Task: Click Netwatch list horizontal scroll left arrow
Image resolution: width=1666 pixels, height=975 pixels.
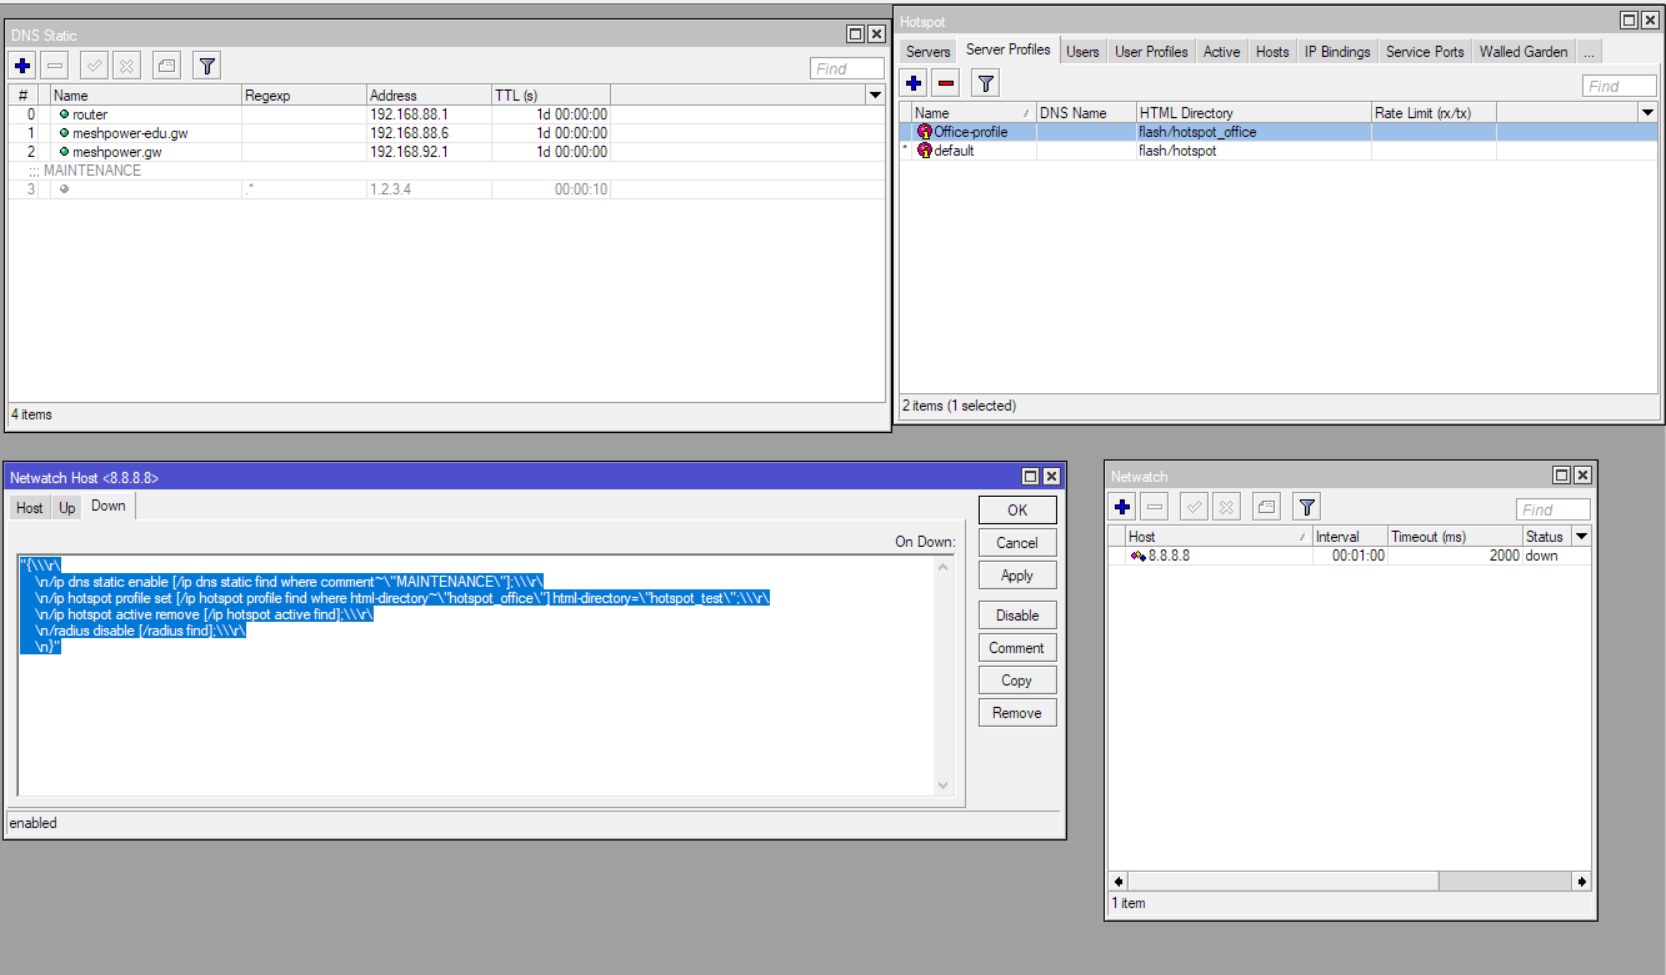Action: pyautogui.click(x=1119, y=881)
